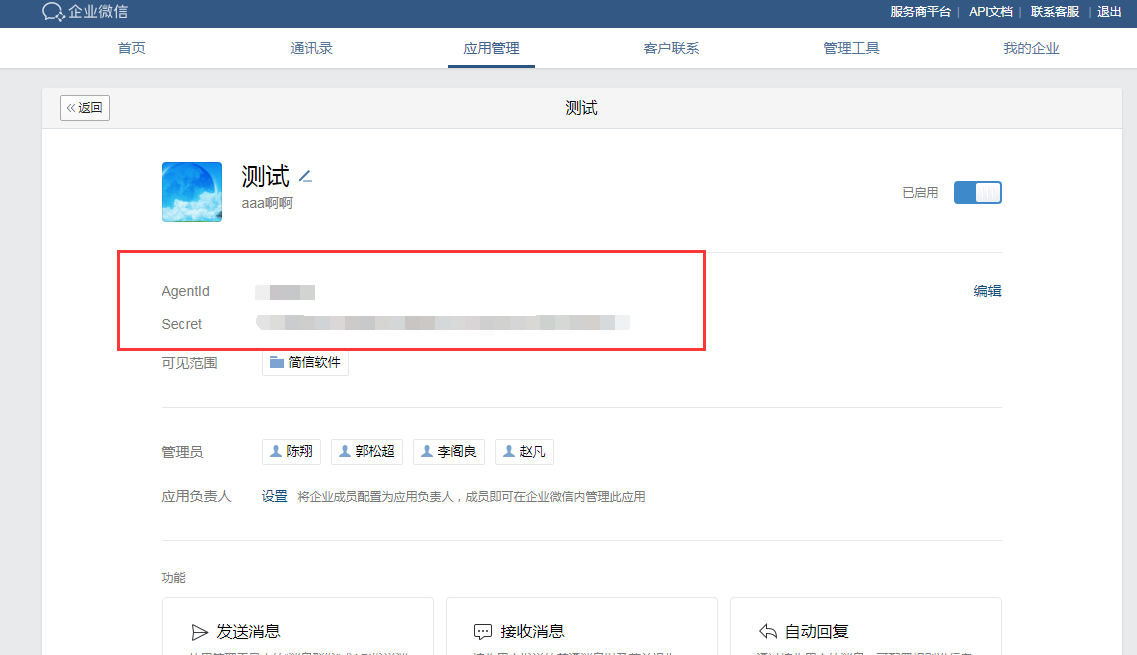Screen dimensions: 1137x655
Task: Click the administrator name 郭松超
Action: 375,451
